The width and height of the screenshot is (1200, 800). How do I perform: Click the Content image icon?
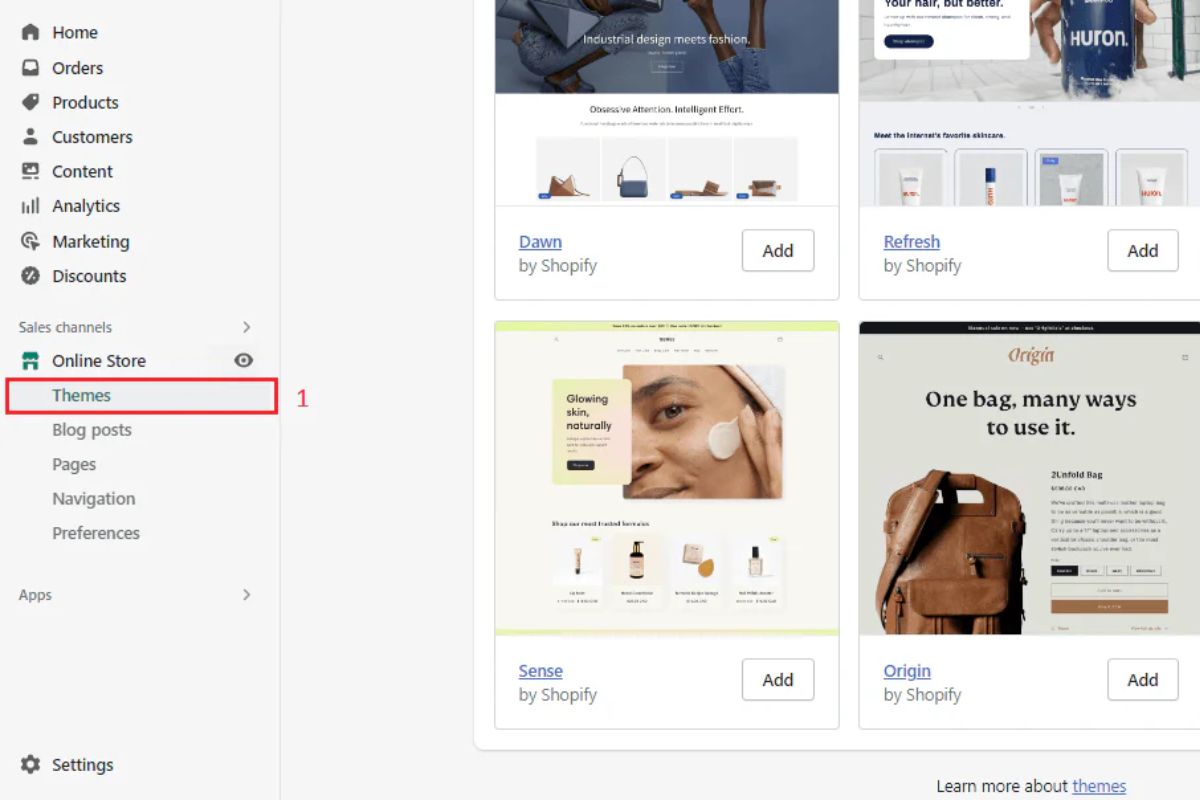coord(30,171)
